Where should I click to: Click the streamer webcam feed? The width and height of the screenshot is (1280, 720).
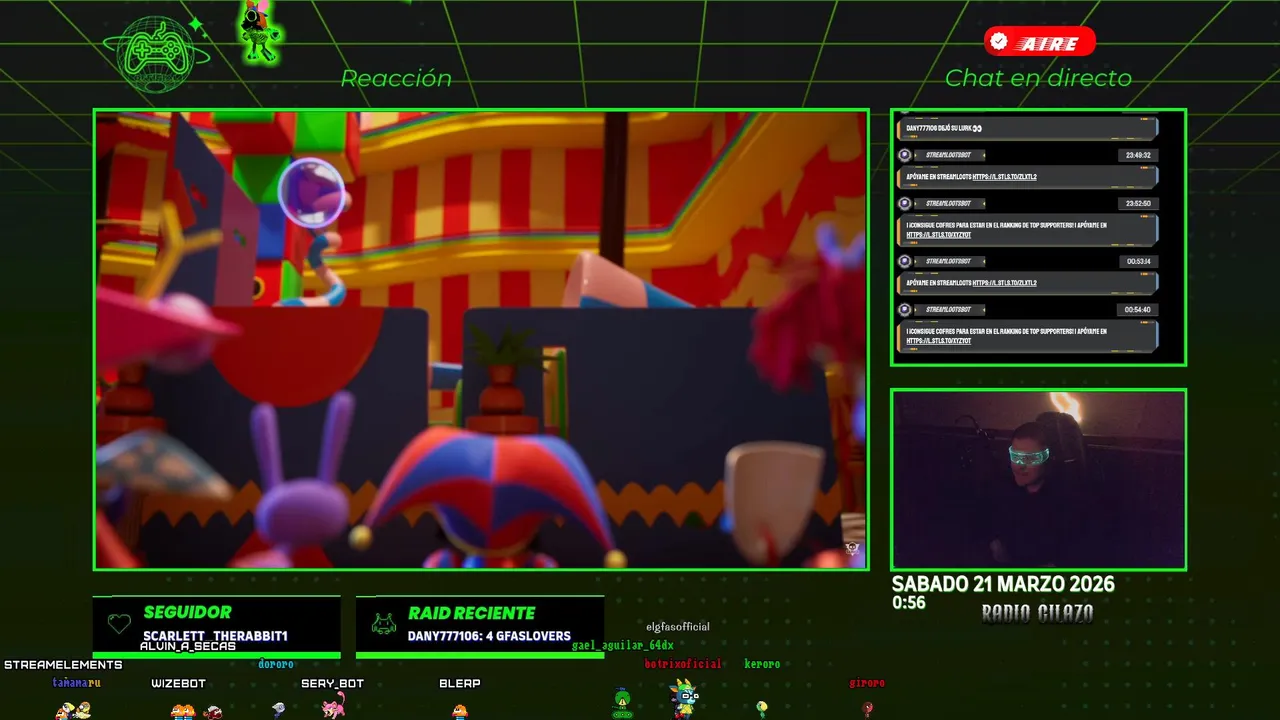(1038, 479)
